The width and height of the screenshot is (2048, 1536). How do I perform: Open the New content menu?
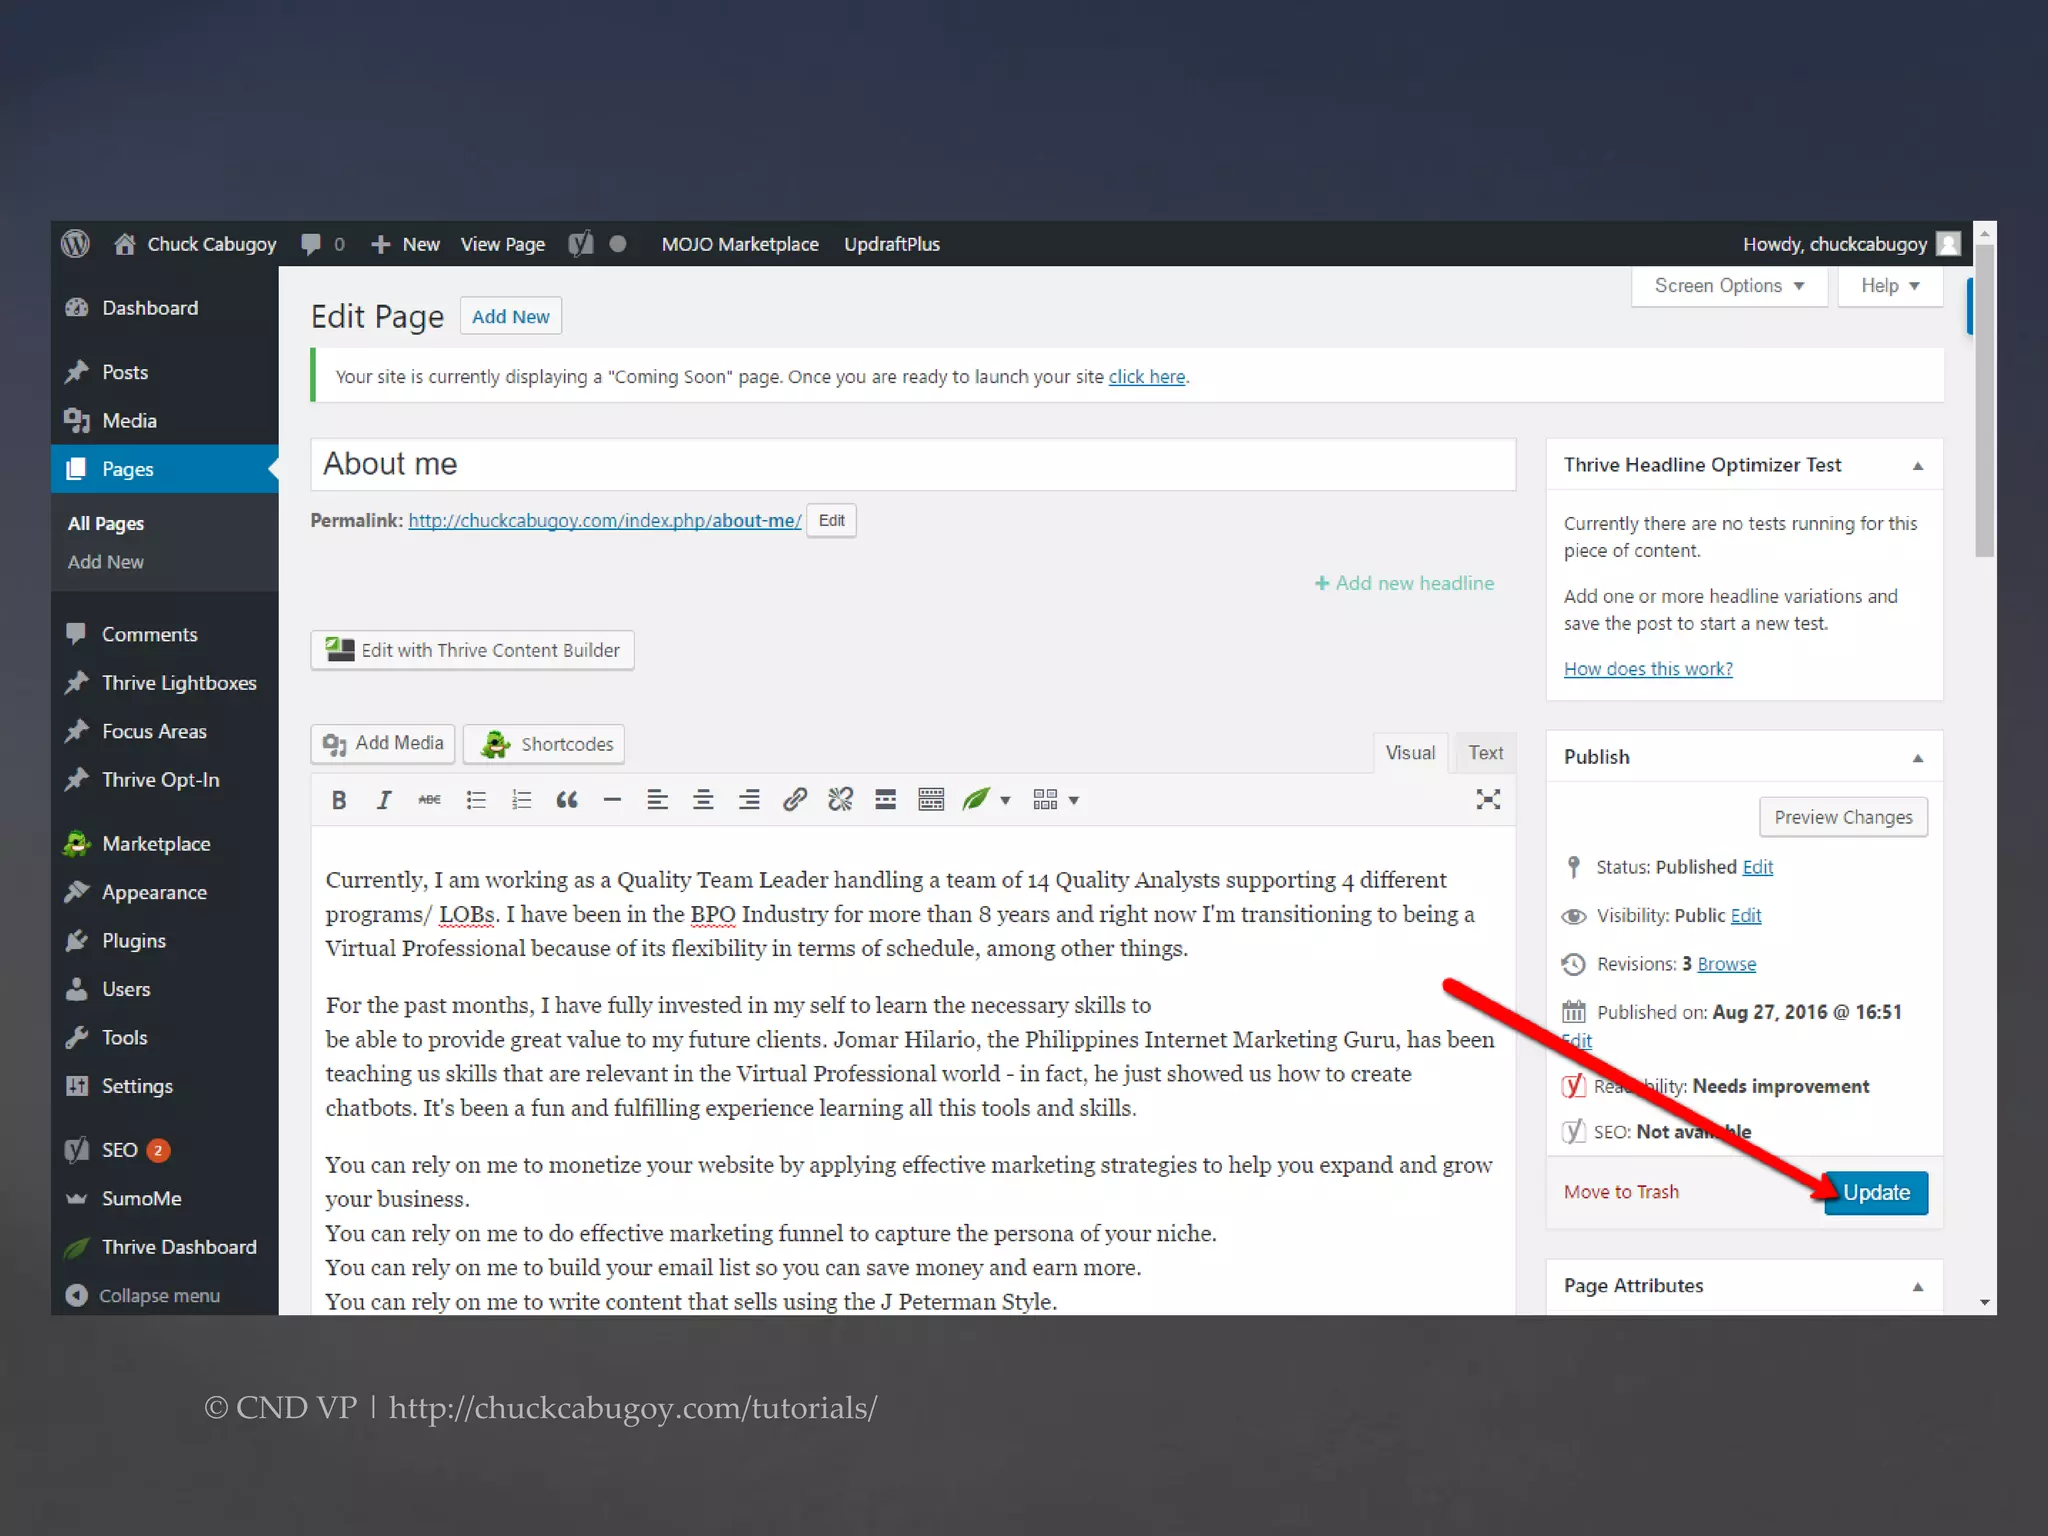pos(405,244)
